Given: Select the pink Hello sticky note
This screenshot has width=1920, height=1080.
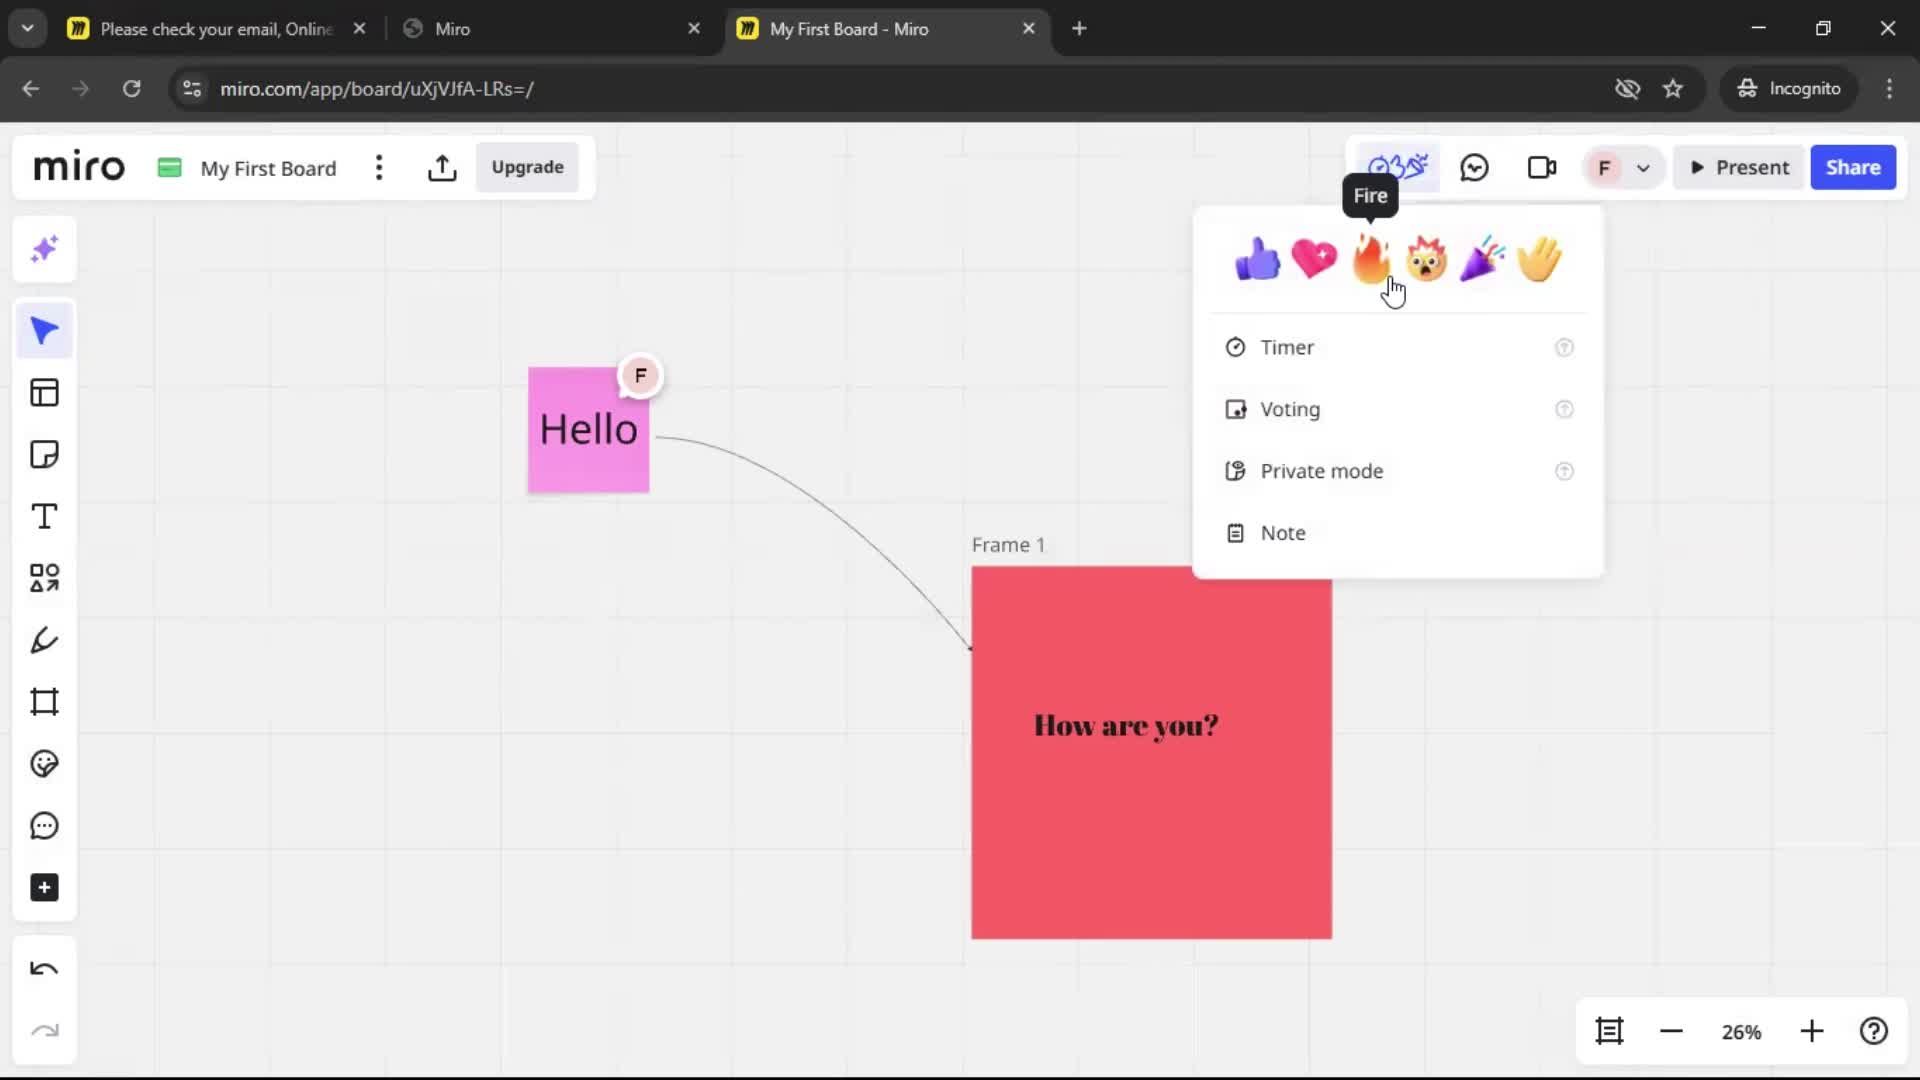Looking at the screenshot, I should pos(588,430).
